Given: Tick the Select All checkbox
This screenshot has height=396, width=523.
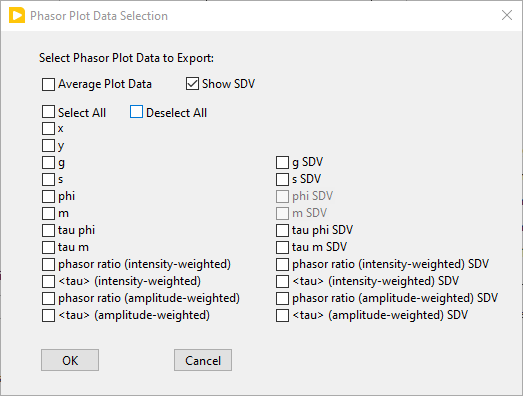Looking at the screenshot, I should pos(48,112).
